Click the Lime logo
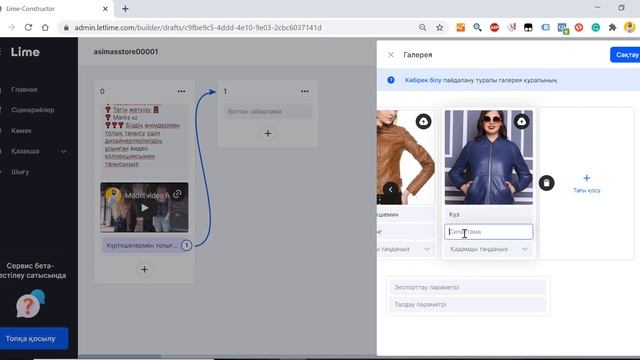The image size is (640, 360). click(x=25, y=52)
